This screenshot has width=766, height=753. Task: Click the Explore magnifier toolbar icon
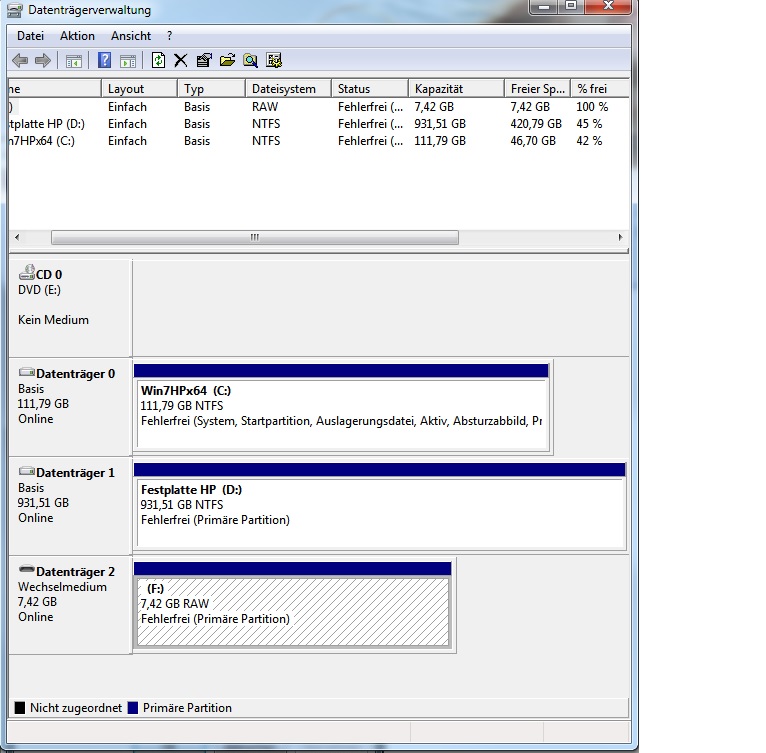[251, 60]
